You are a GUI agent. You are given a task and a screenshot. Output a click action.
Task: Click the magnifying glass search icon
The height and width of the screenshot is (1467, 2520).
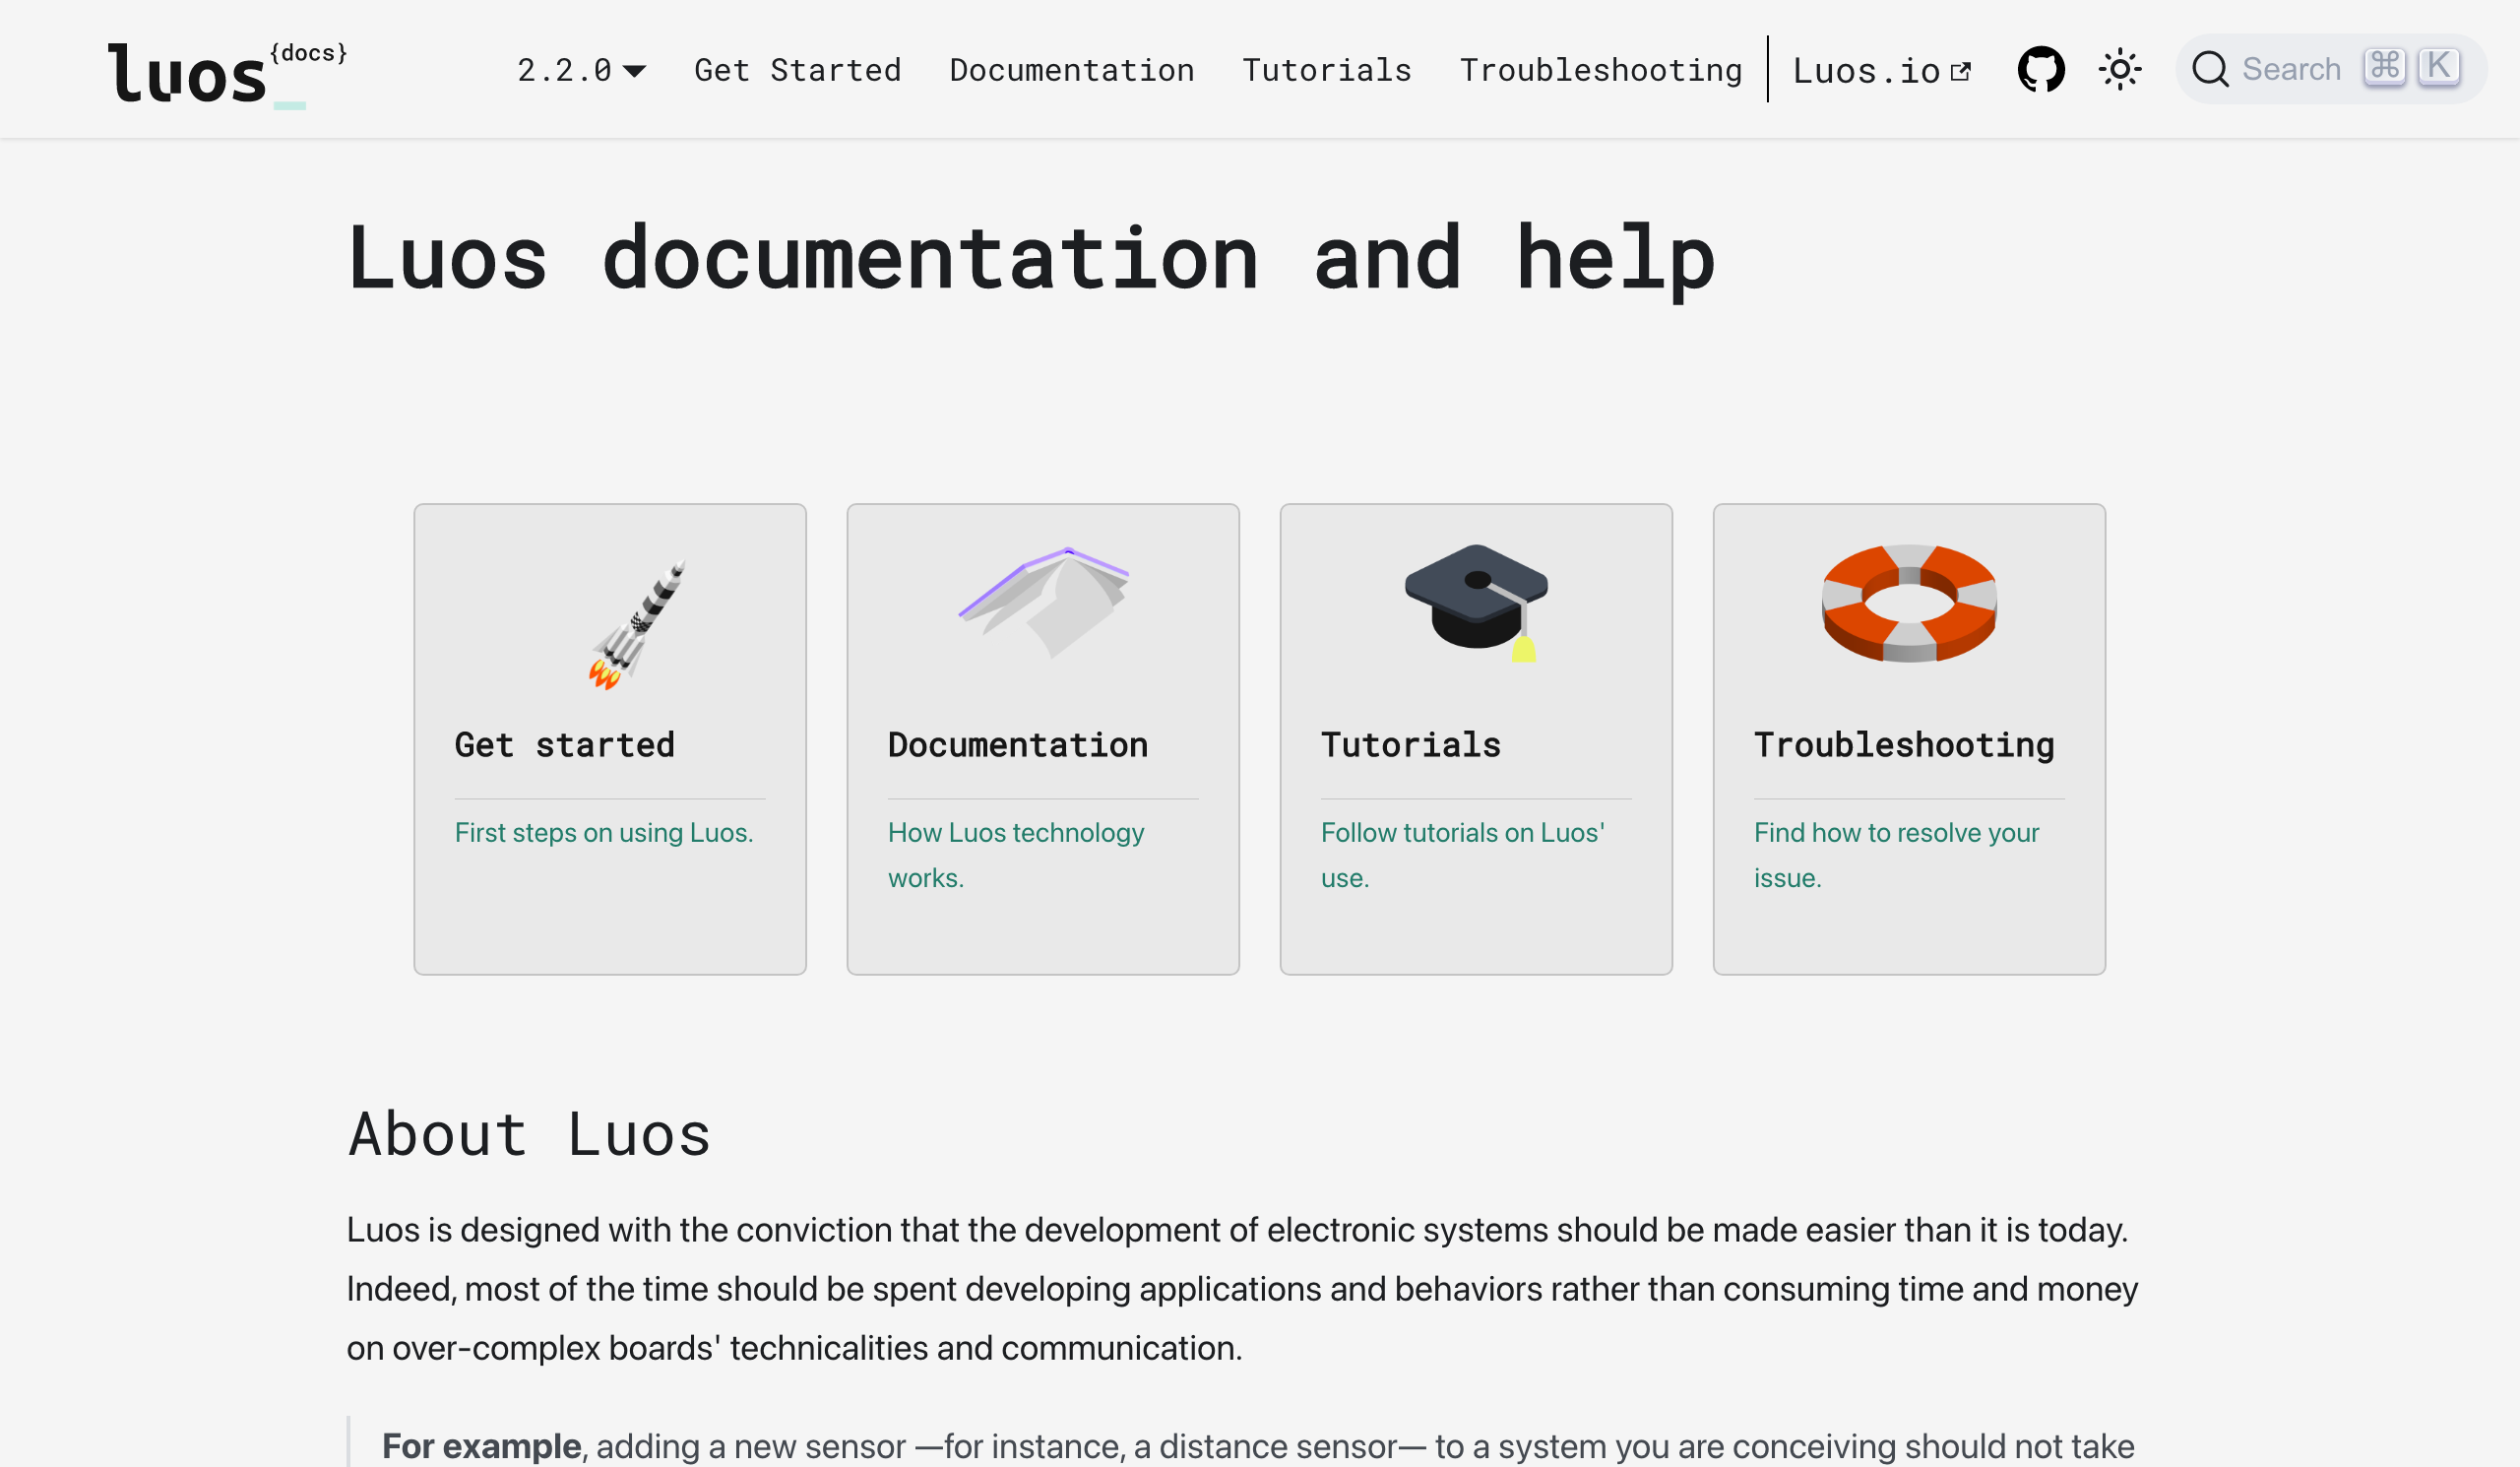point(2210,69)
